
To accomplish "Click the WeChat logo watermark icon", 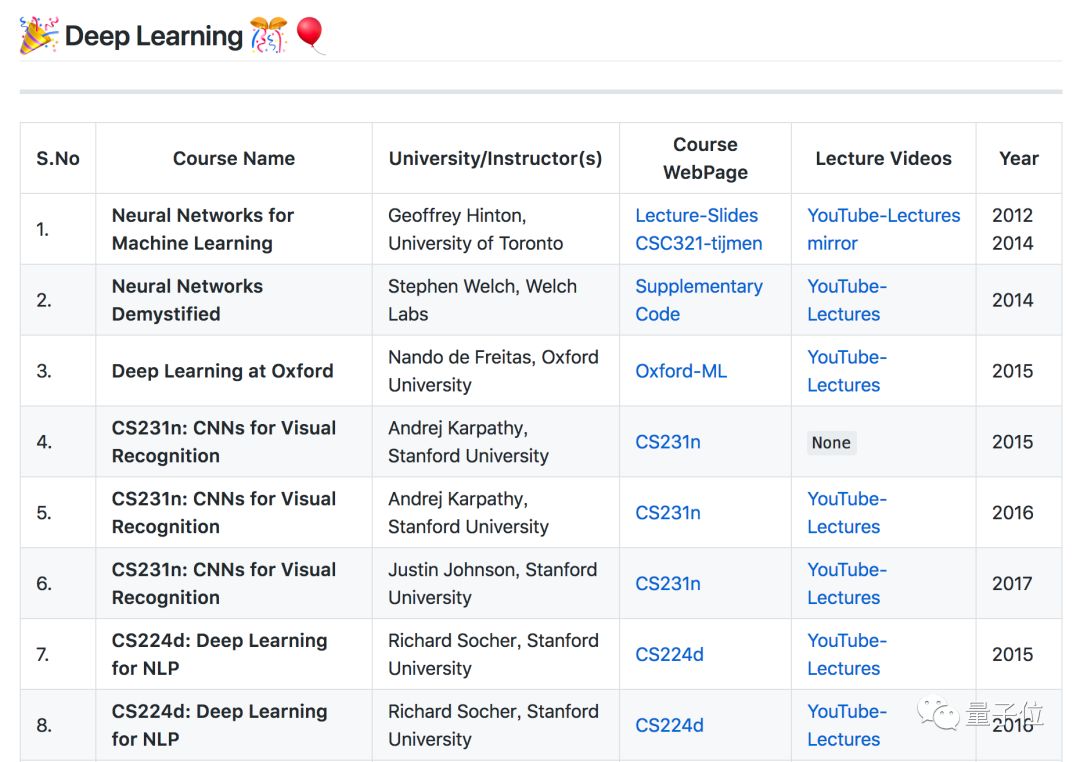I will click(940, 715).
